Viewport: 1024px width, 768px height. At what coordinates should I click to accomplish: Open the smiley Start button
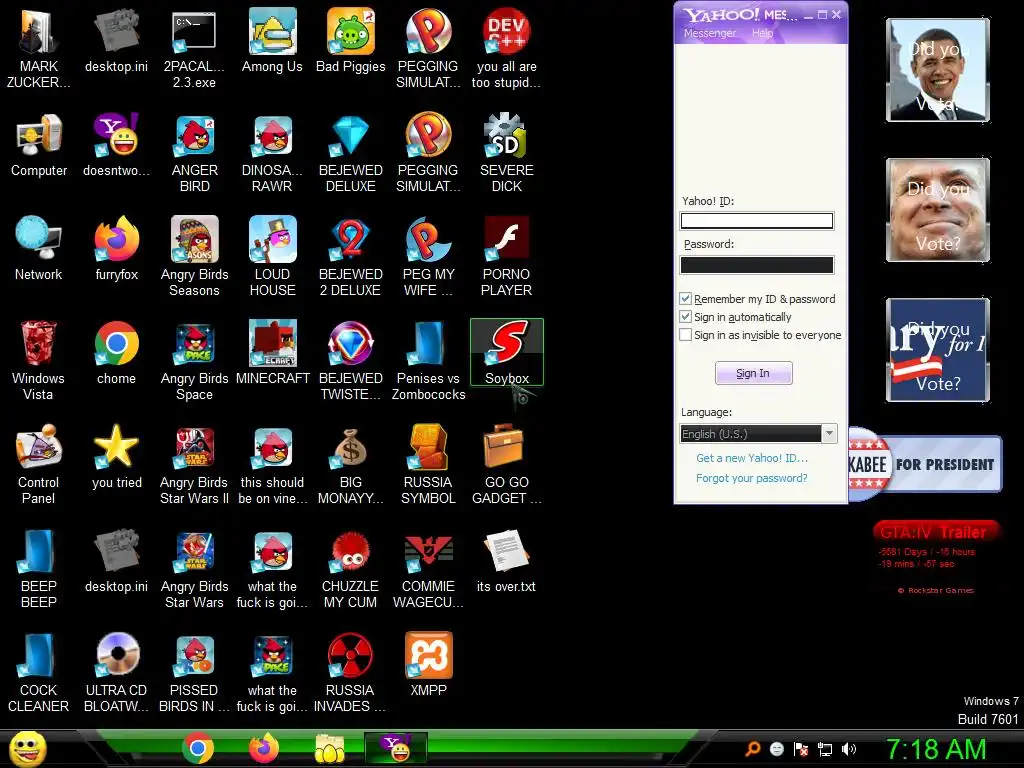(x=28, y=749)
